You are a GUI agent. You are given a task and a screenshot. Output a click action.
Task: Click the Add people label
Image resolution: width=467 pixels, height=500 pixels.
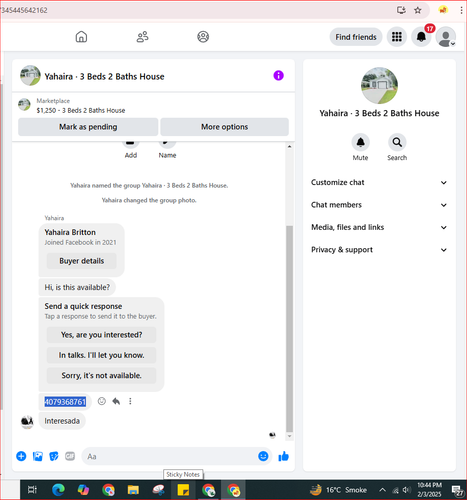coord(131,155)
